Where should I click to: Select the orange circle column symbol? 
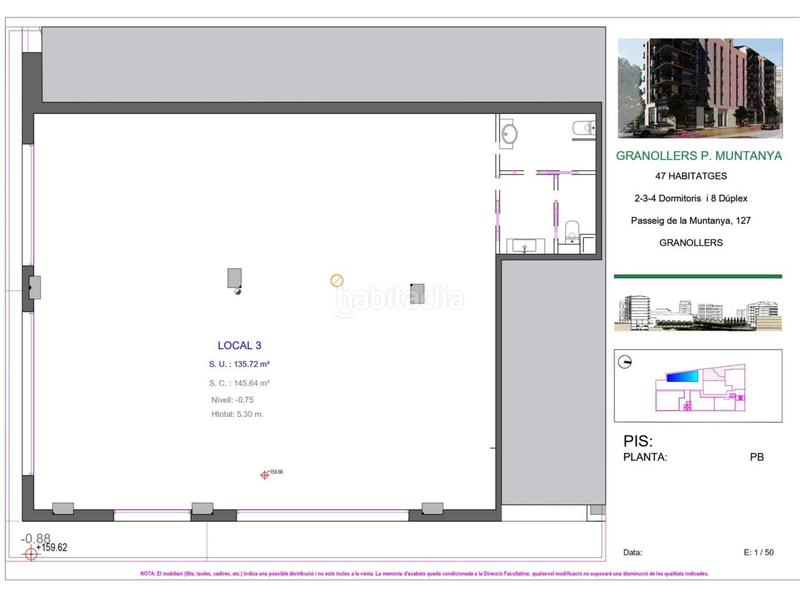coord(337,280)
